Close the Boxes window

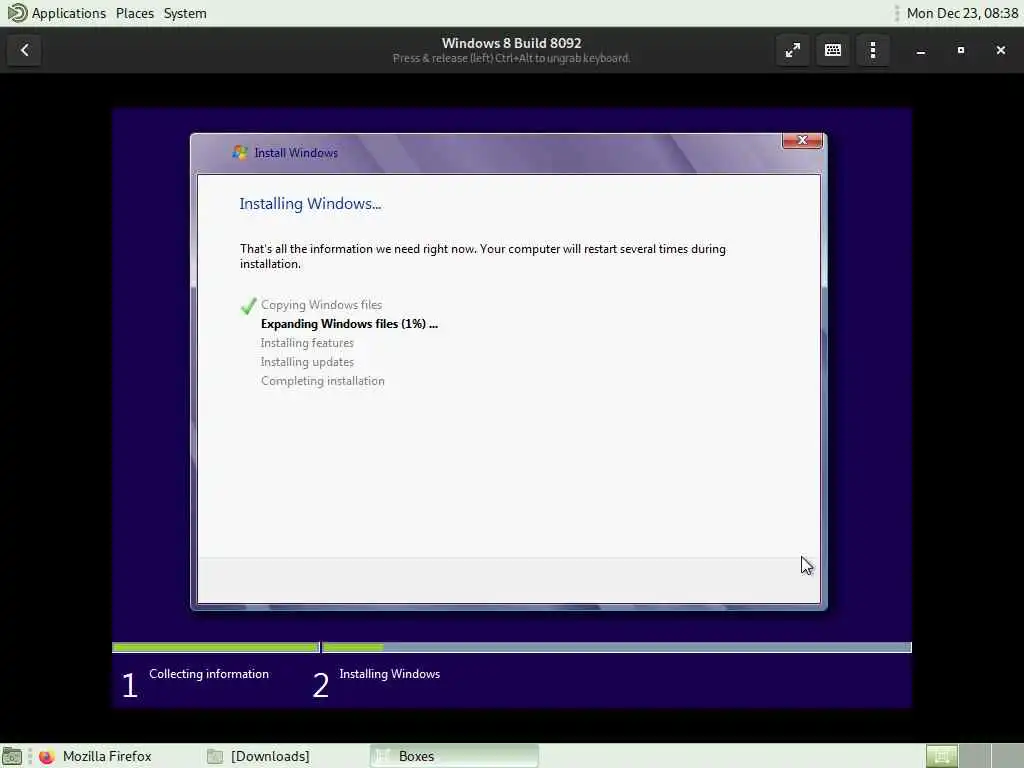click(x=1000, y=50)
